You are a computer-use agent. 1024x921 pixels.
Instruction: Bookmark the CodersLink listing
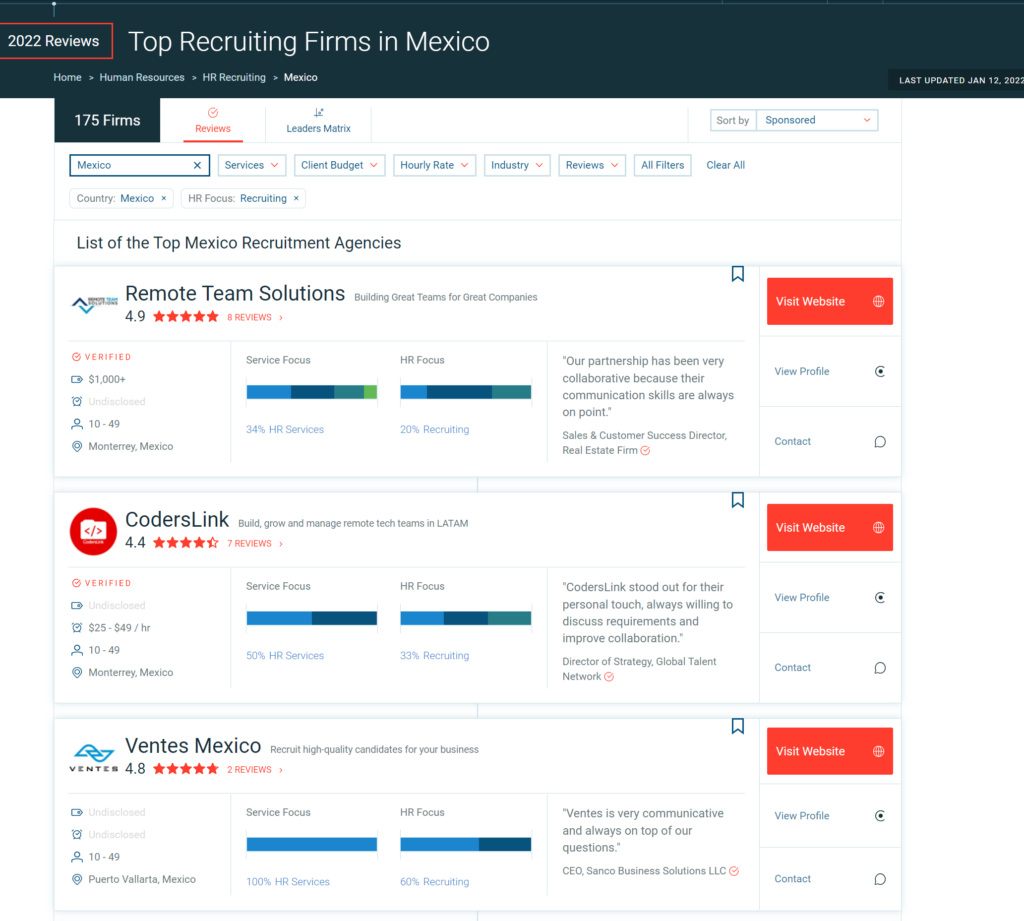[737, 500]
